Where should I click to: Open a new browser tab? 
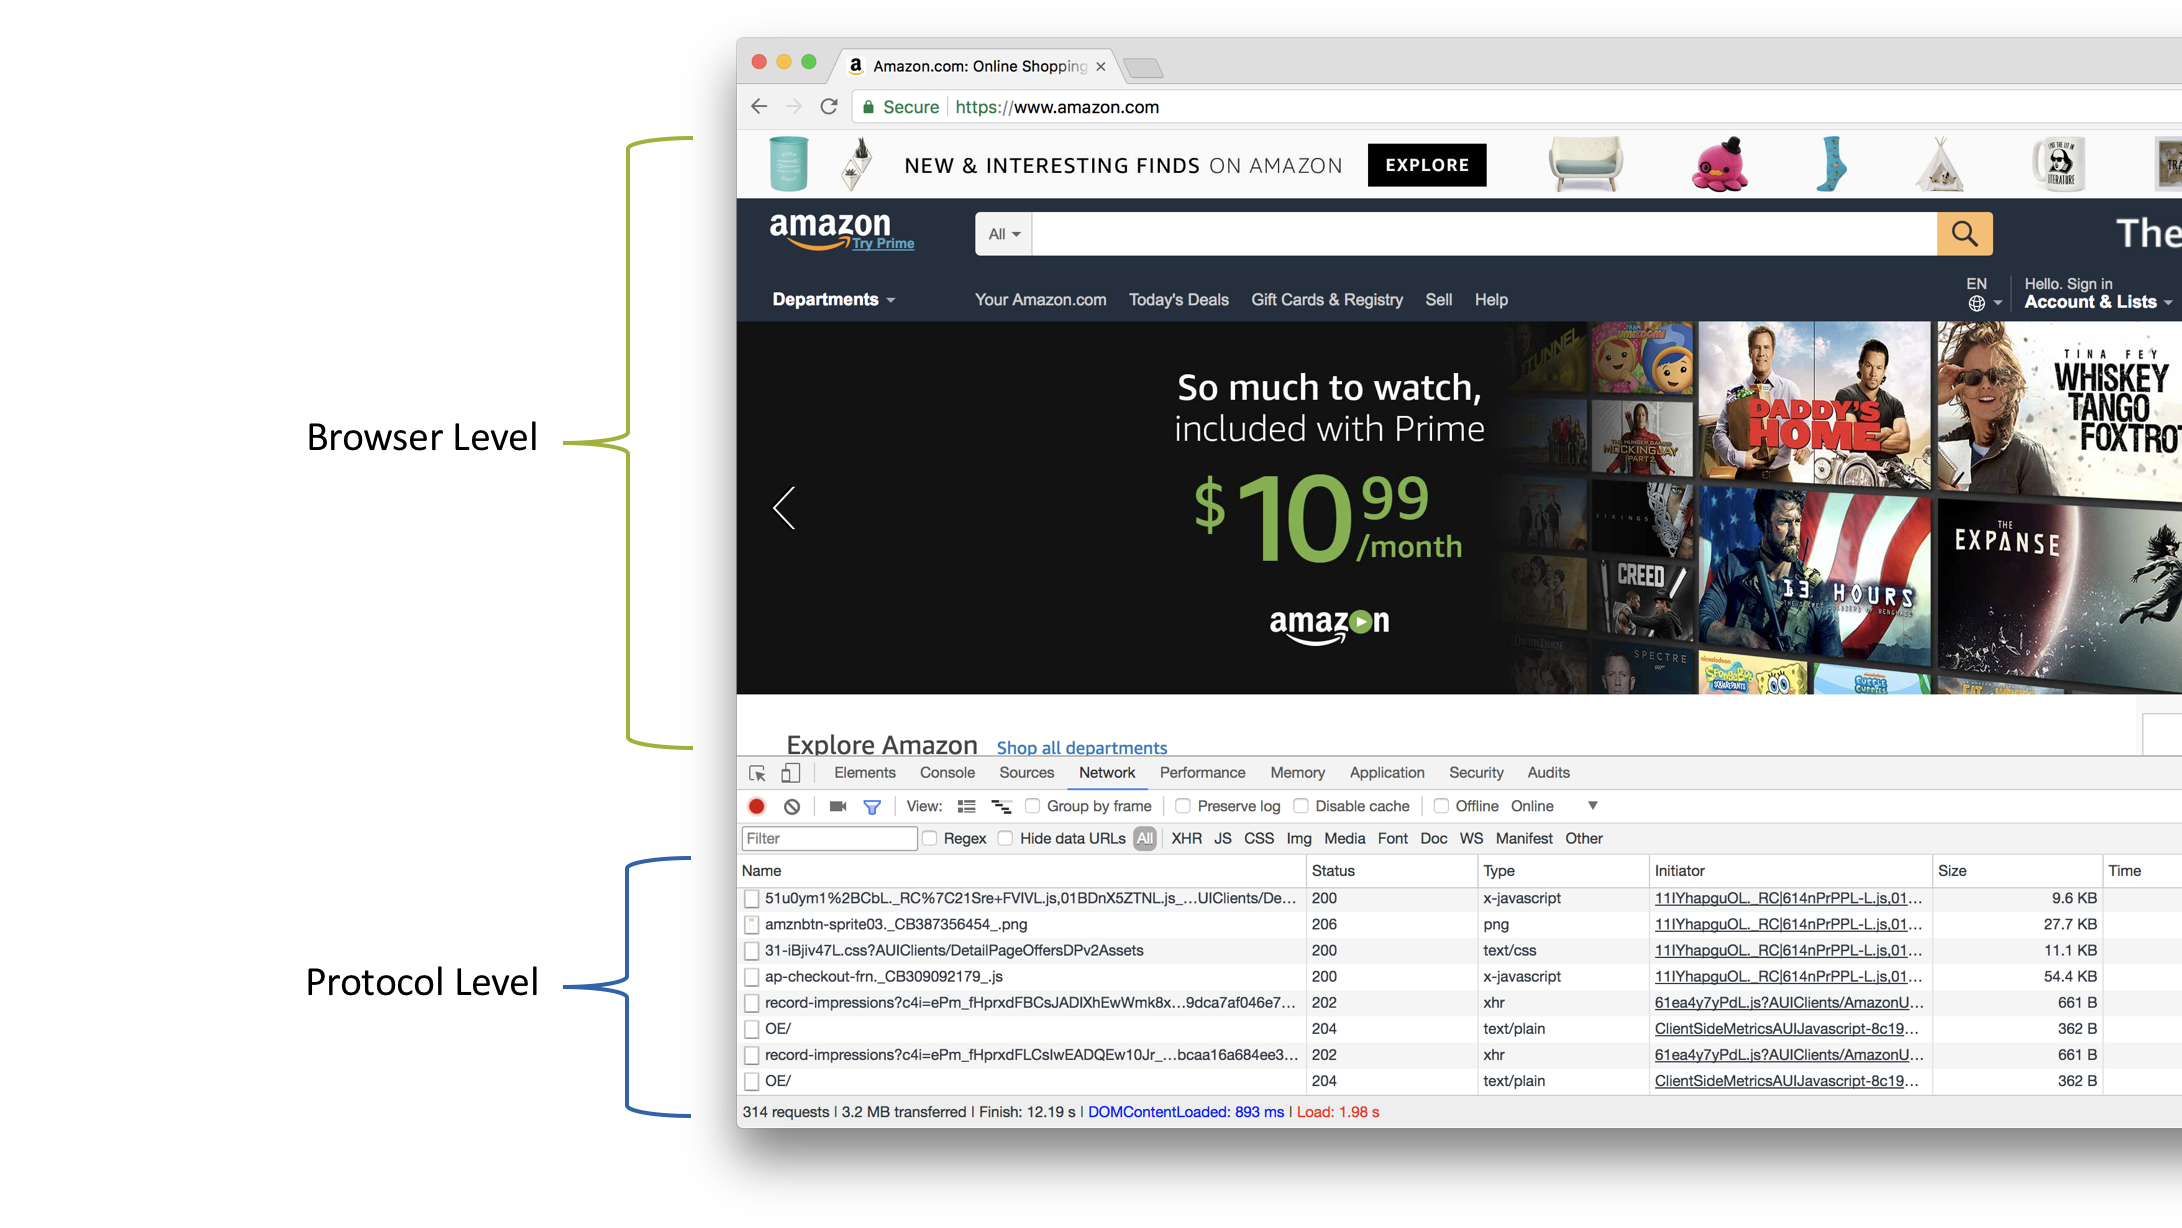click(x=1143, y=68)
